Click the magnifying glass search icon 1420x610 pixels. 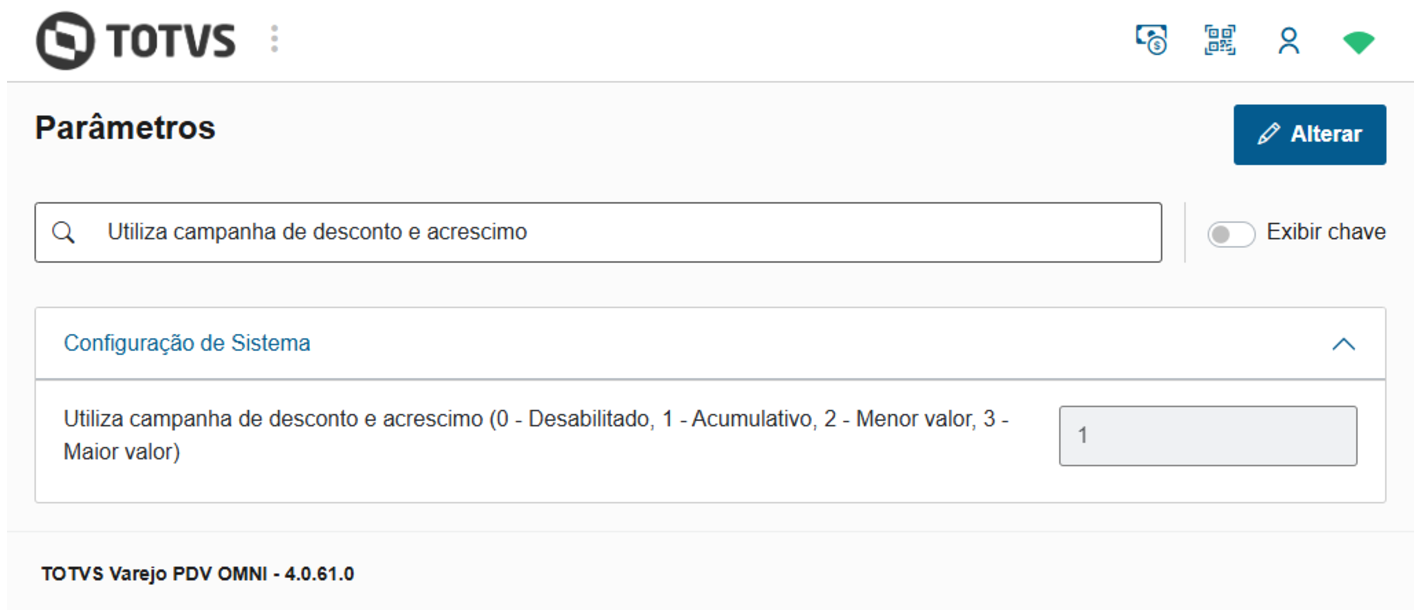point(64,233)
